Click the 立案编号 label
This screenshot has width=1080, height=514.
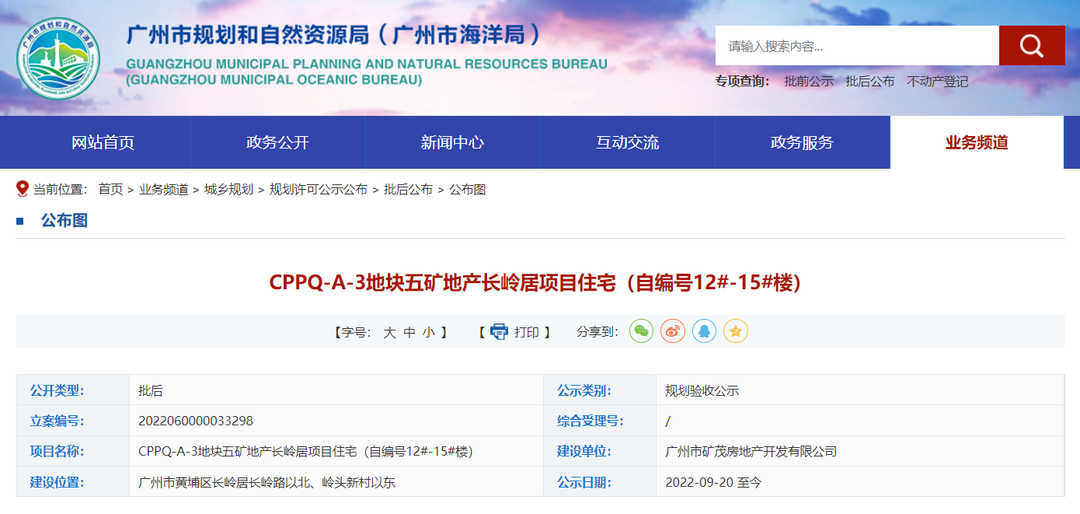click(x=56, y=421)
